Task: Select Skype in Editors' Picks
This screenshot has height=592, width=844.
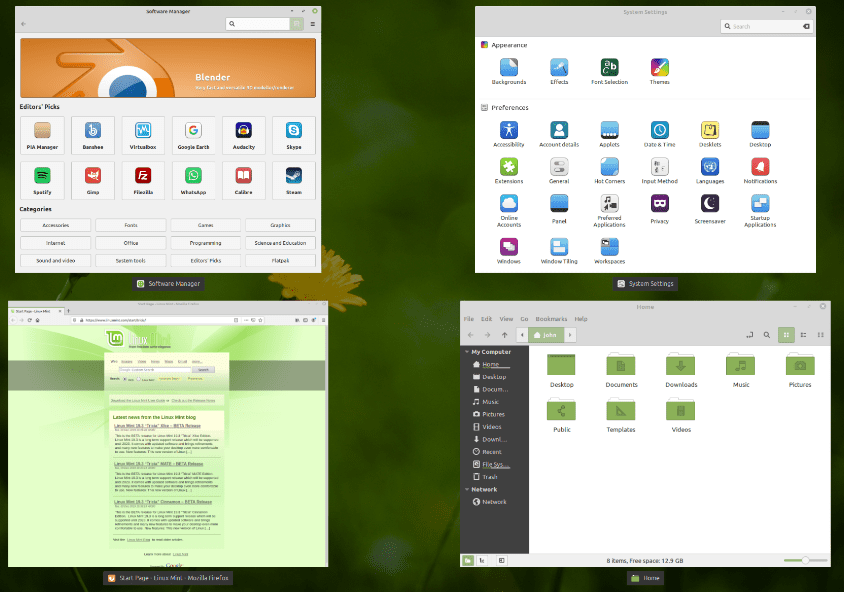Action: pos(294,135)
